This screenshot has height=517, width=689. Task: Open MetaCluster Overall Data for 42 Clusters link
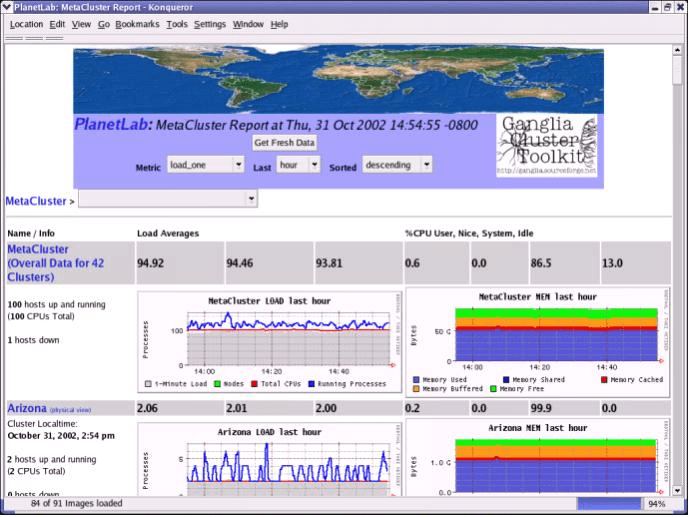tap(56, 263)
